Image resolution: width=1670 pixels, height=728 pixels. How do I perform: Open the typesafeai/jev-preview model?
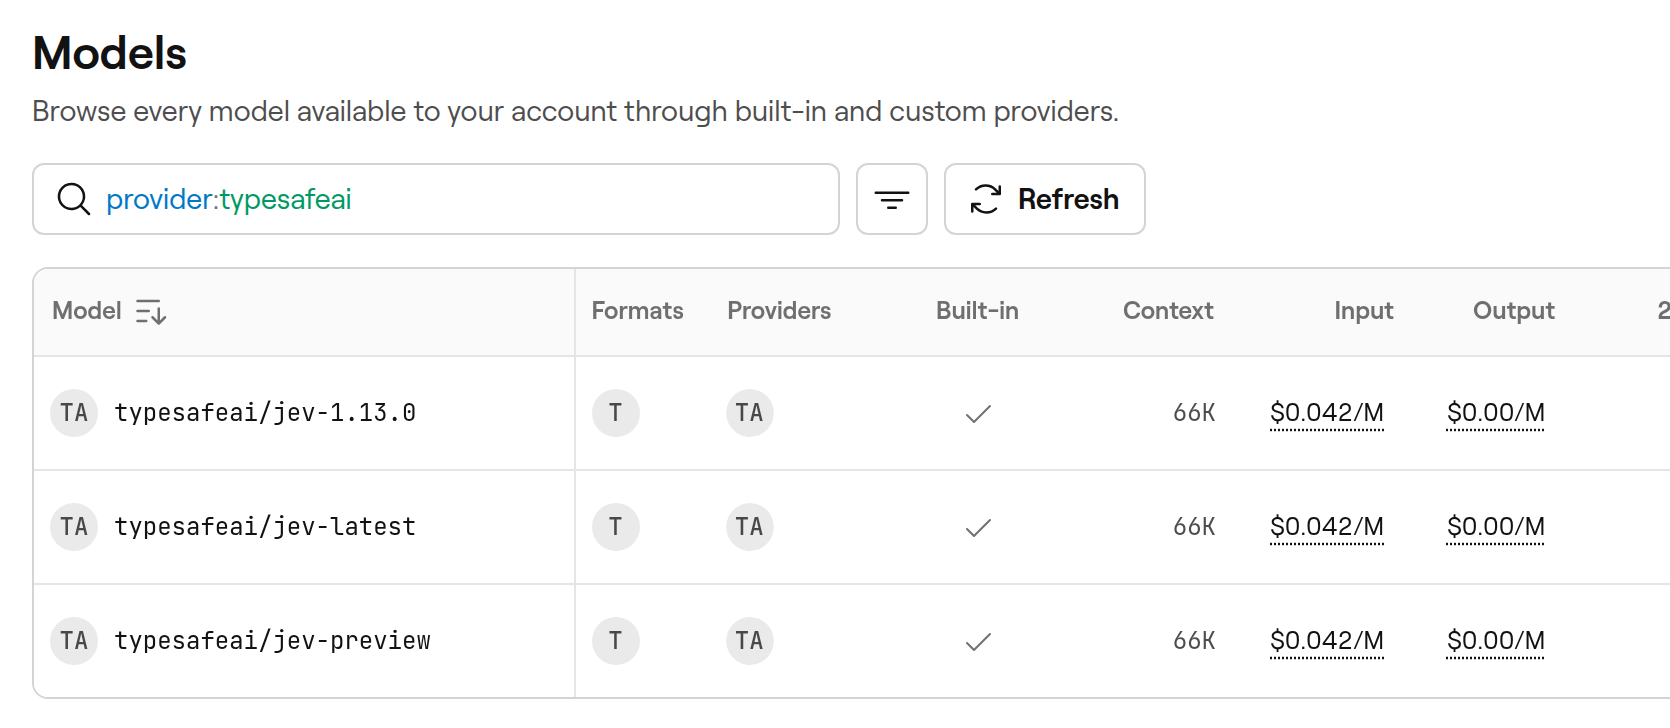point(272,641)
